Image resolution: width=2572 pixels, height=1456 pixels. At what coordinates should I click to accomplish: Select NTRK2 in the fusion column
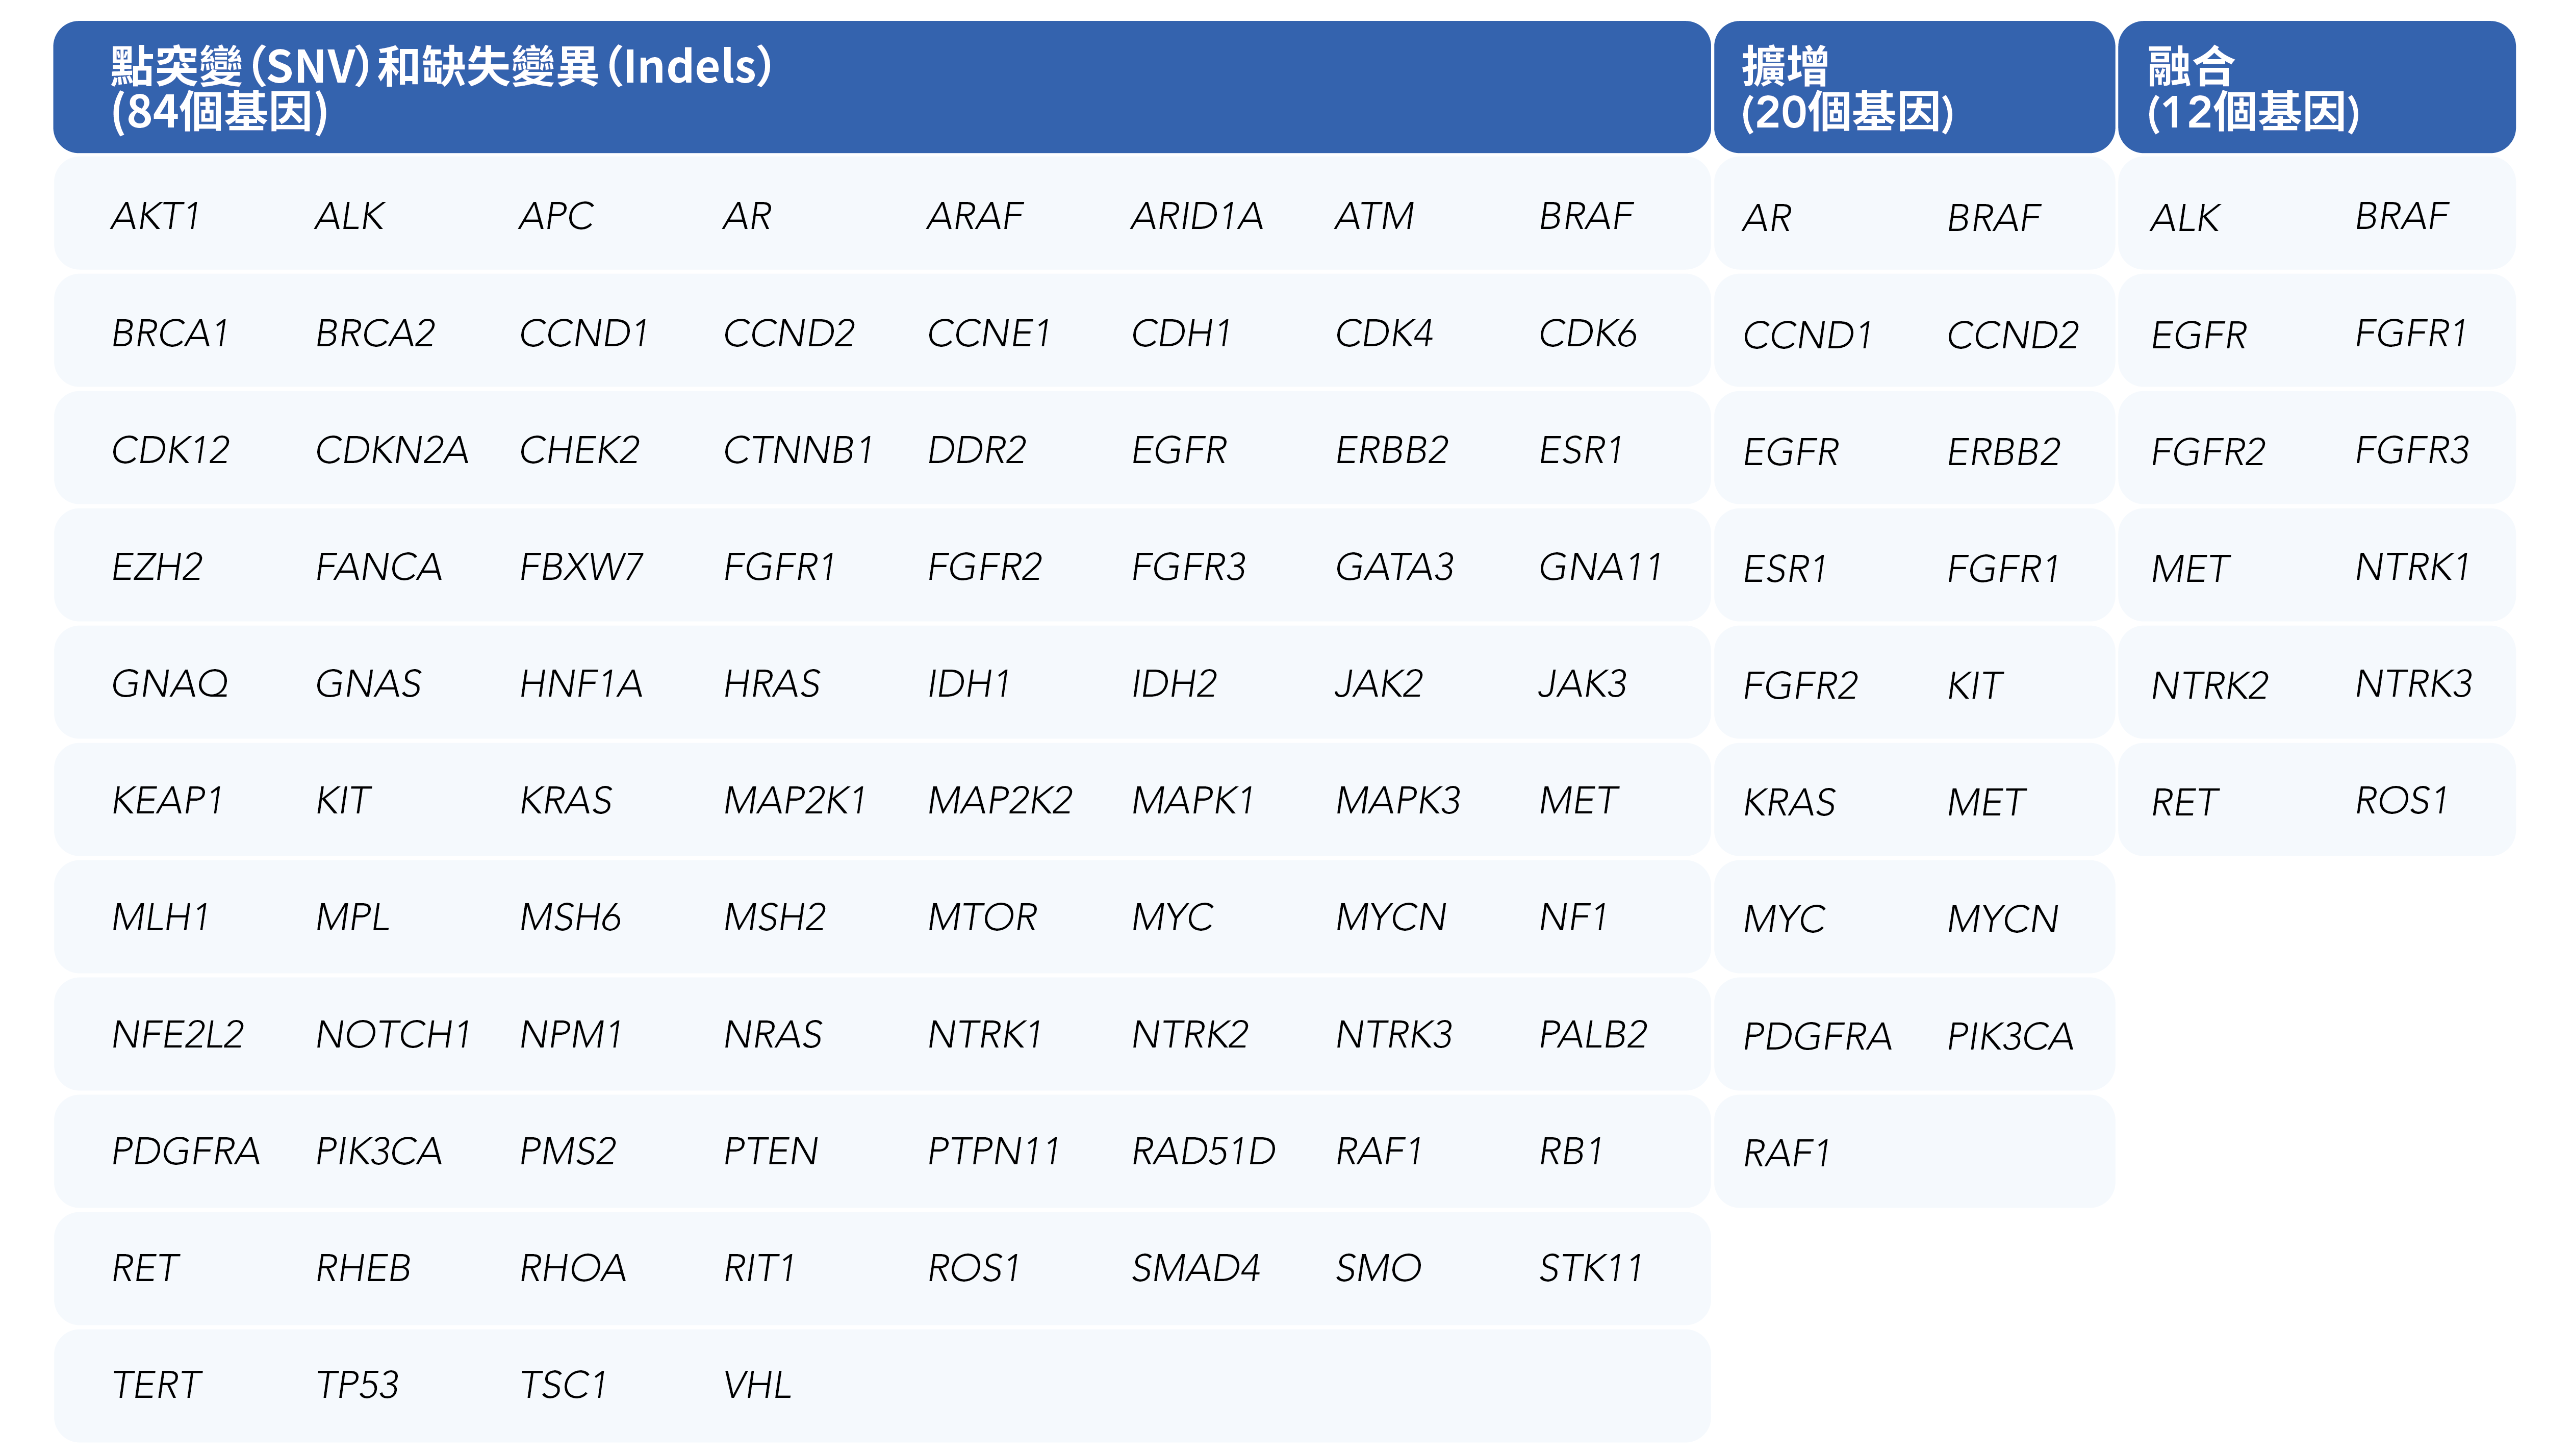[2209, 686]
